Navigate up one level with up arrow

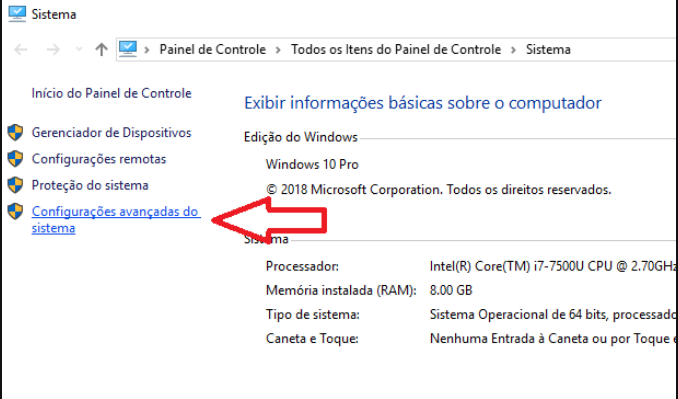tap(101, 49)
